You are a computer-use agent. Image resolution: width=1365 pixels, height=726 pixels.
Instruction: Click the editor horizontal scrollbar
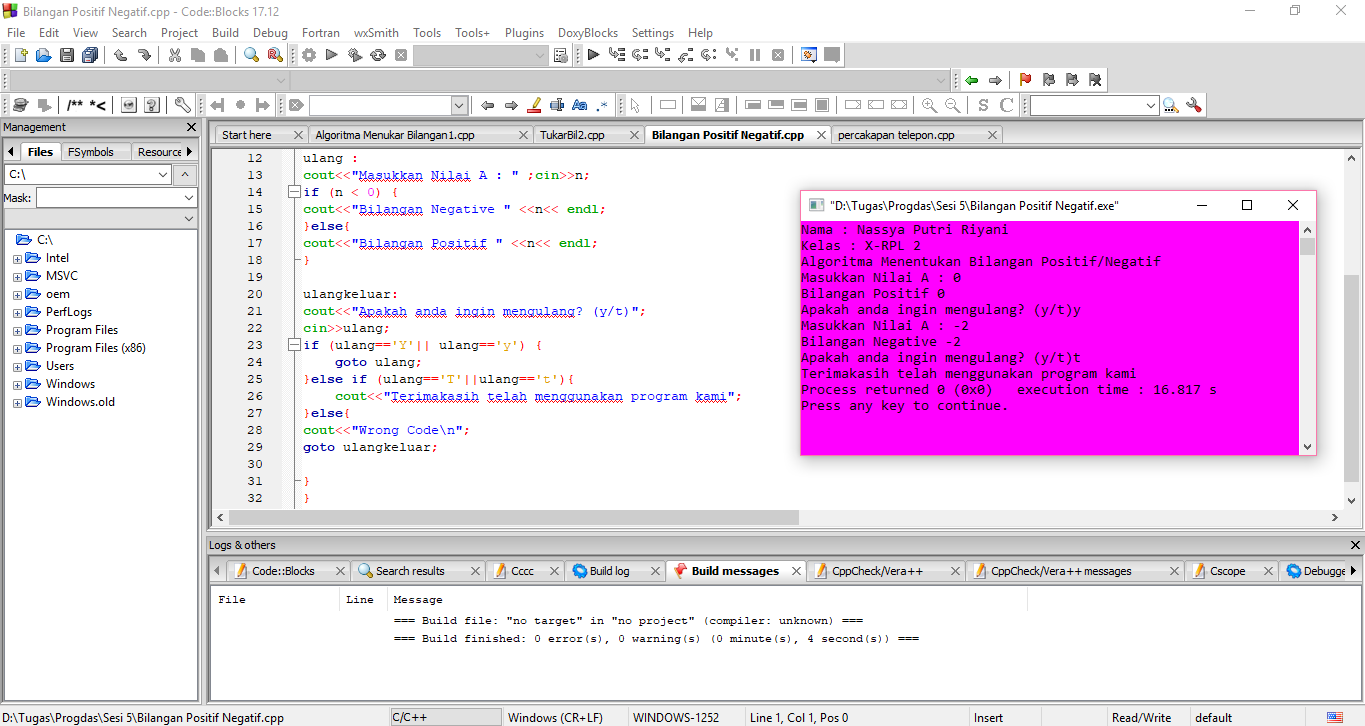[x=515, y=518]
